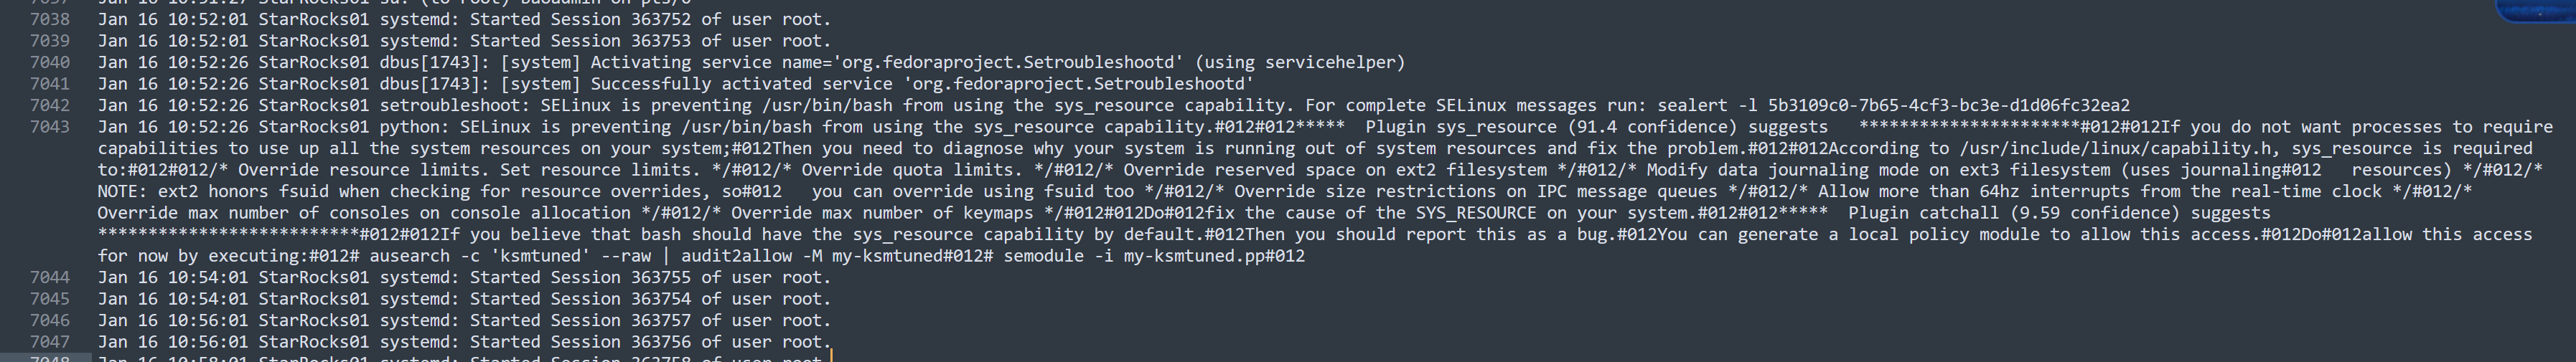Select line number 7042 in the gutter

(x=50, y=105)
